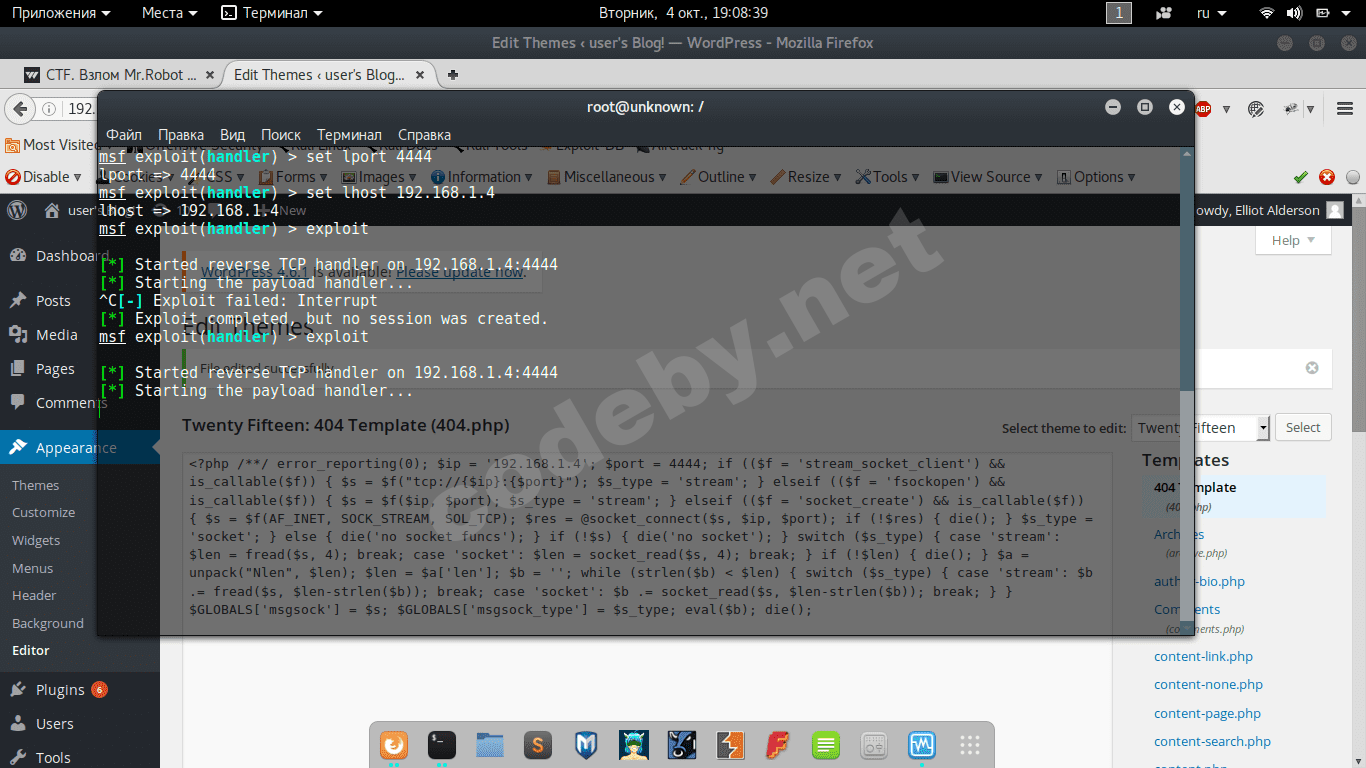The image size is (1366, 768).
Task: Expand the Tools dropdown on Web Developer toolbar
Action: coord(888,177)
